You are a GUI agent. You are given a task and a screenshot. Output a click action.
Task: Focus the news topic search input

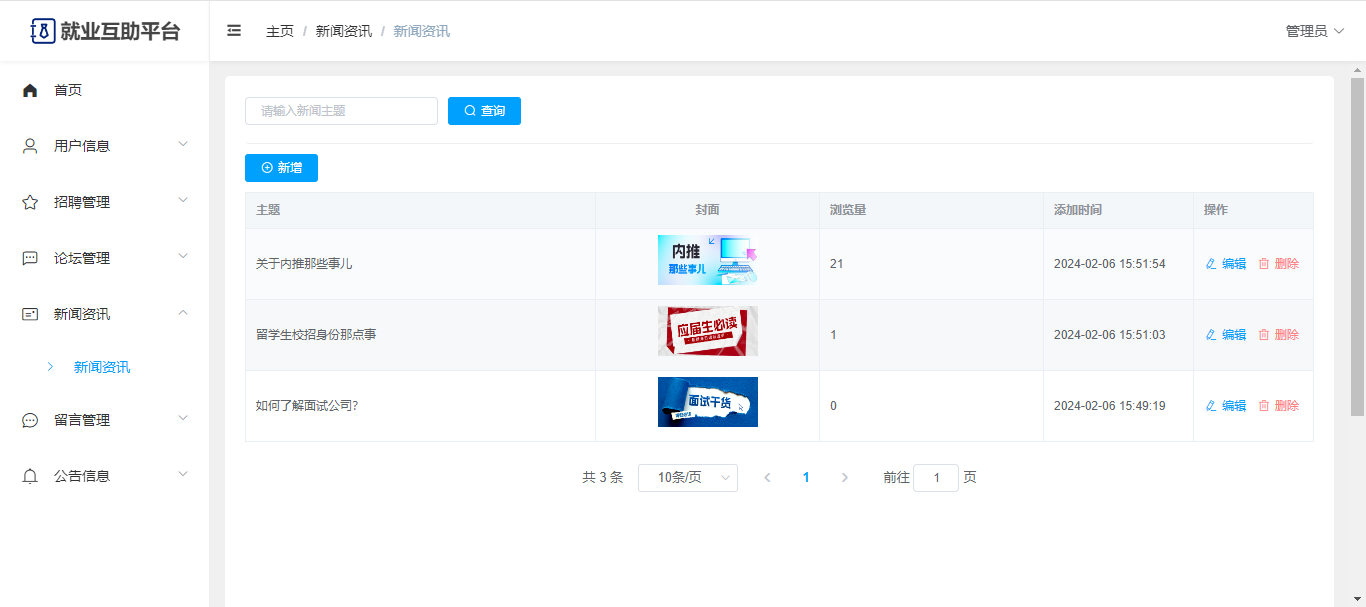click(x=341, y=111)
